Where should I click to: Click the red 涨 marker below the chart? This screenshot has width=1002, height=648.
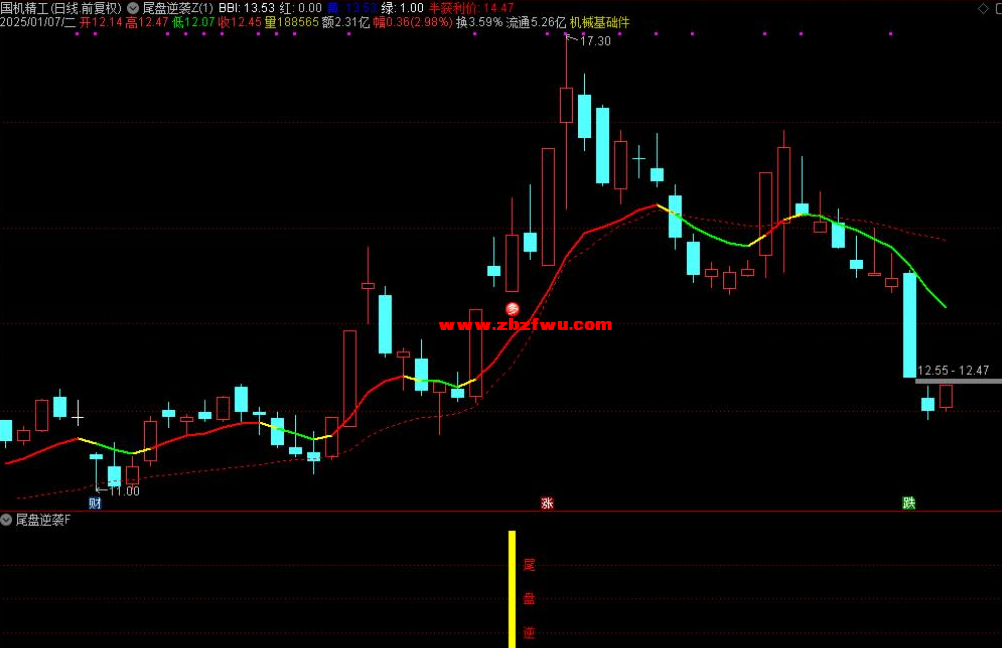click(547, 504)
